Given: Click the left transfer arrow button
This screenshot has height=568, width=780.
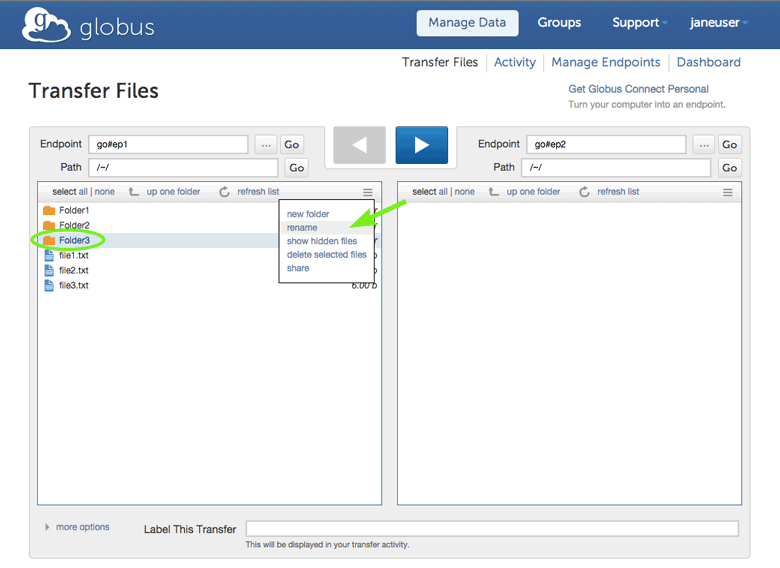Looking at the screenshot, I should pos(359,145).
